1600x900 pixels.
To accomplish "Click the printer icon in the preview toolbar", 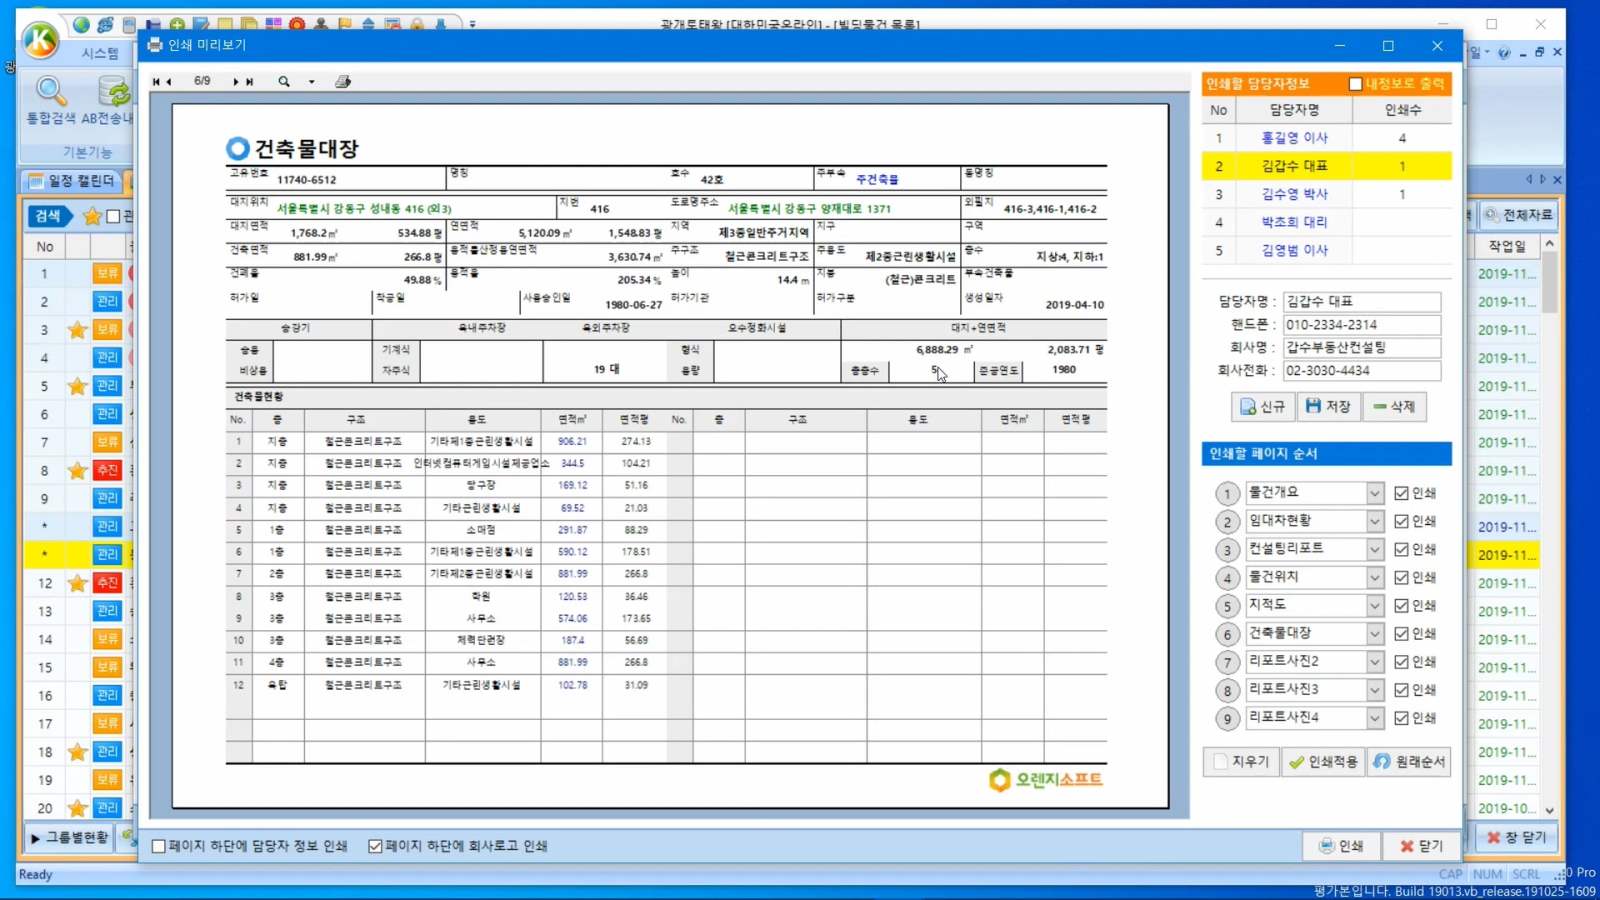I will click(x=343, y=82).
